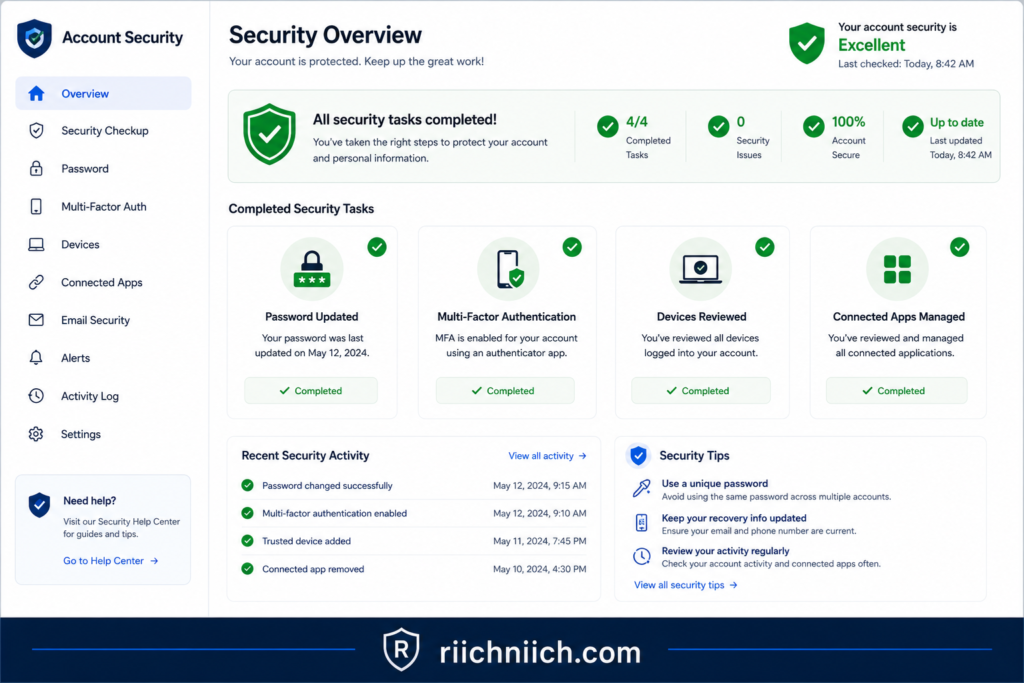Click the Security Checkup shield icon

(x=37, y=131)
